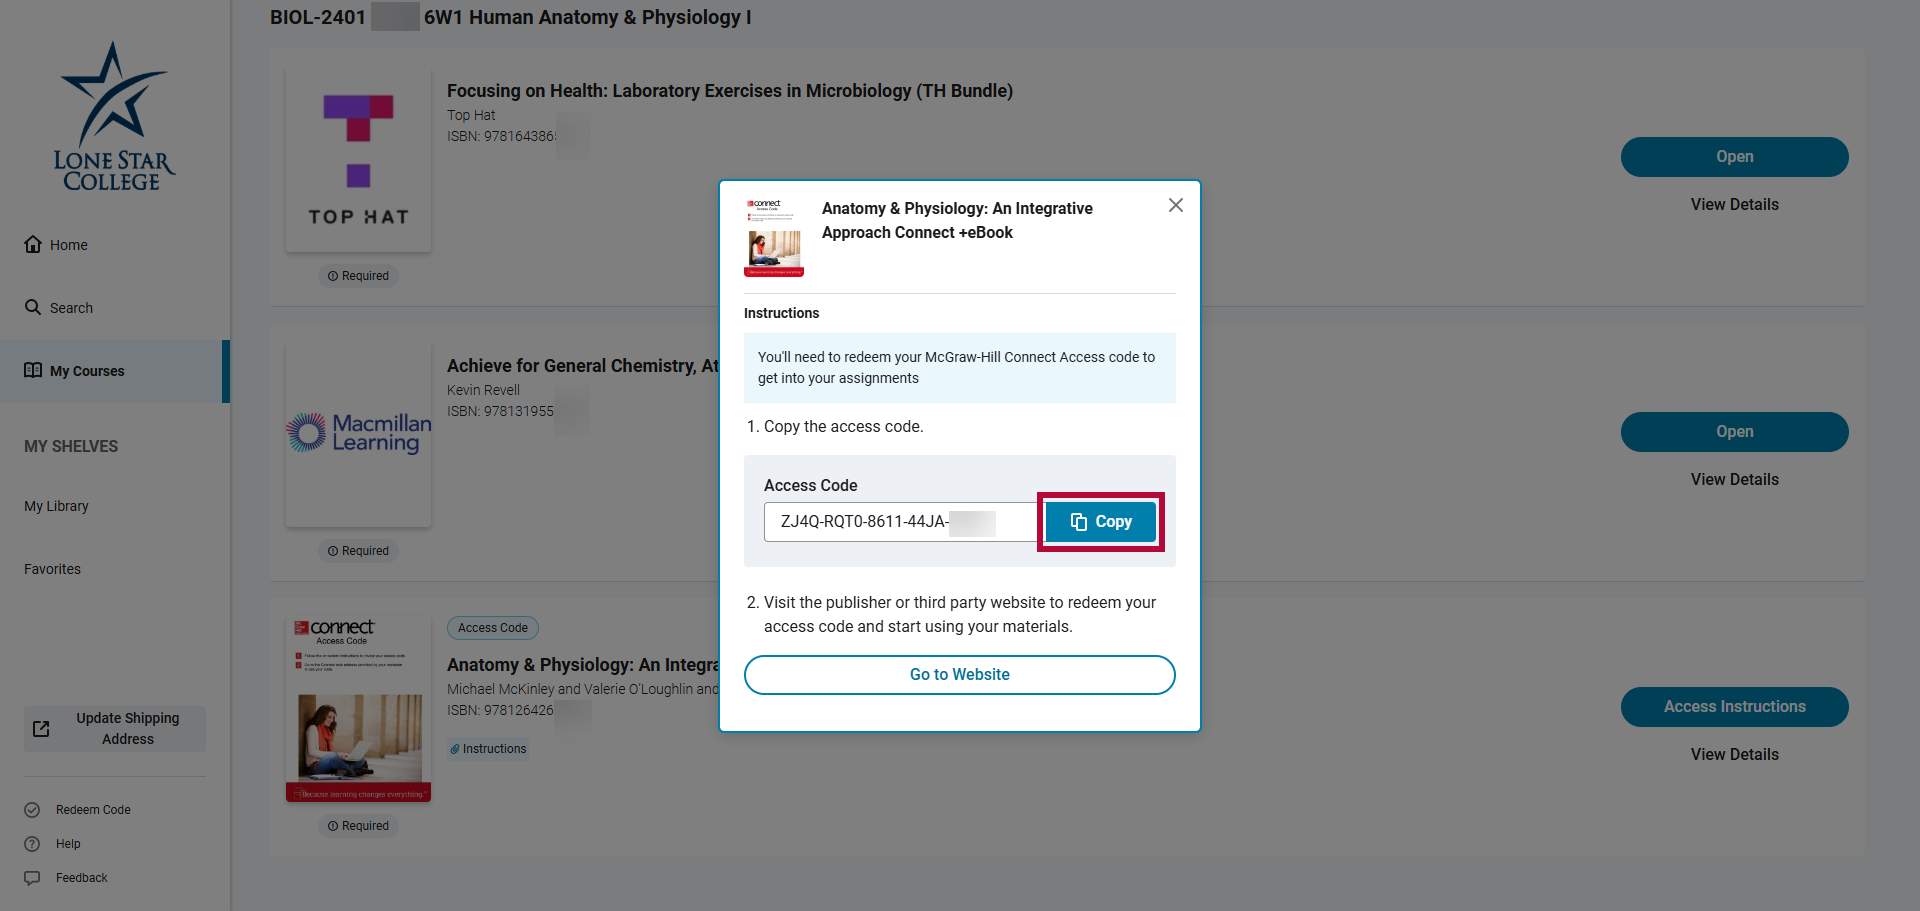Screen dimensions: 1920x911
Task: Click the redeem McGraw-Hill Connect instruction note
Action: coord(960,368)
